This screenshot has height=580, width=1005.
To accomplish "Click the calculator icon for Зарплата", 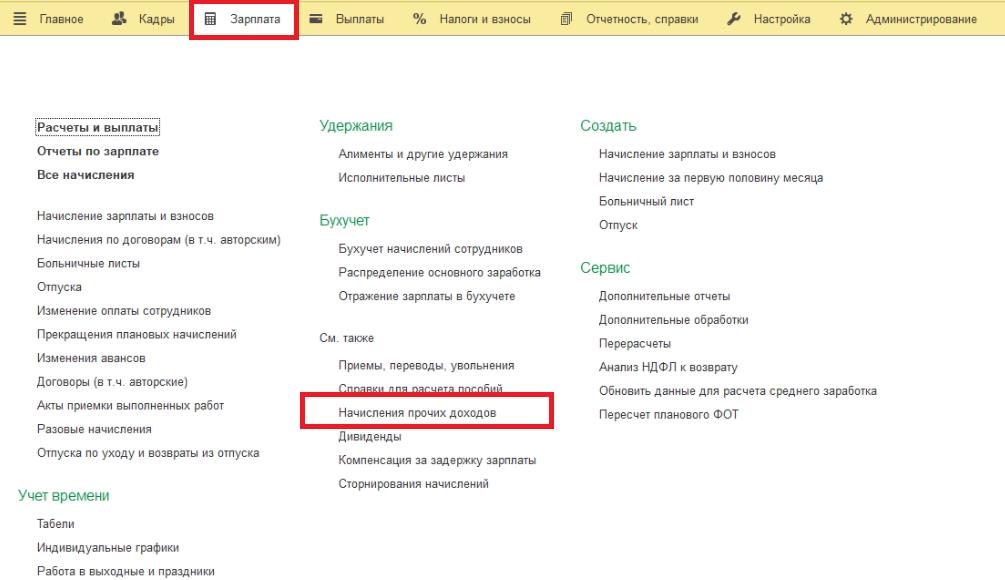I will point(211,19).
